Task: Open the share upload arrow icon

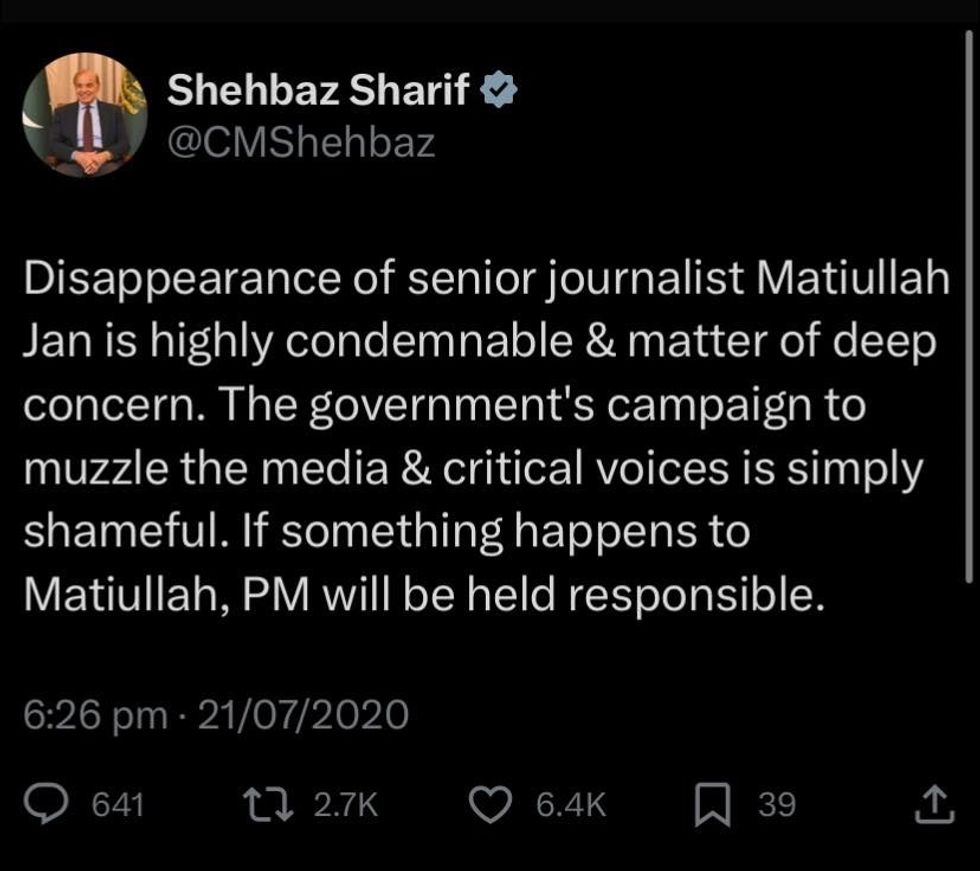Action: coord(930,803)
